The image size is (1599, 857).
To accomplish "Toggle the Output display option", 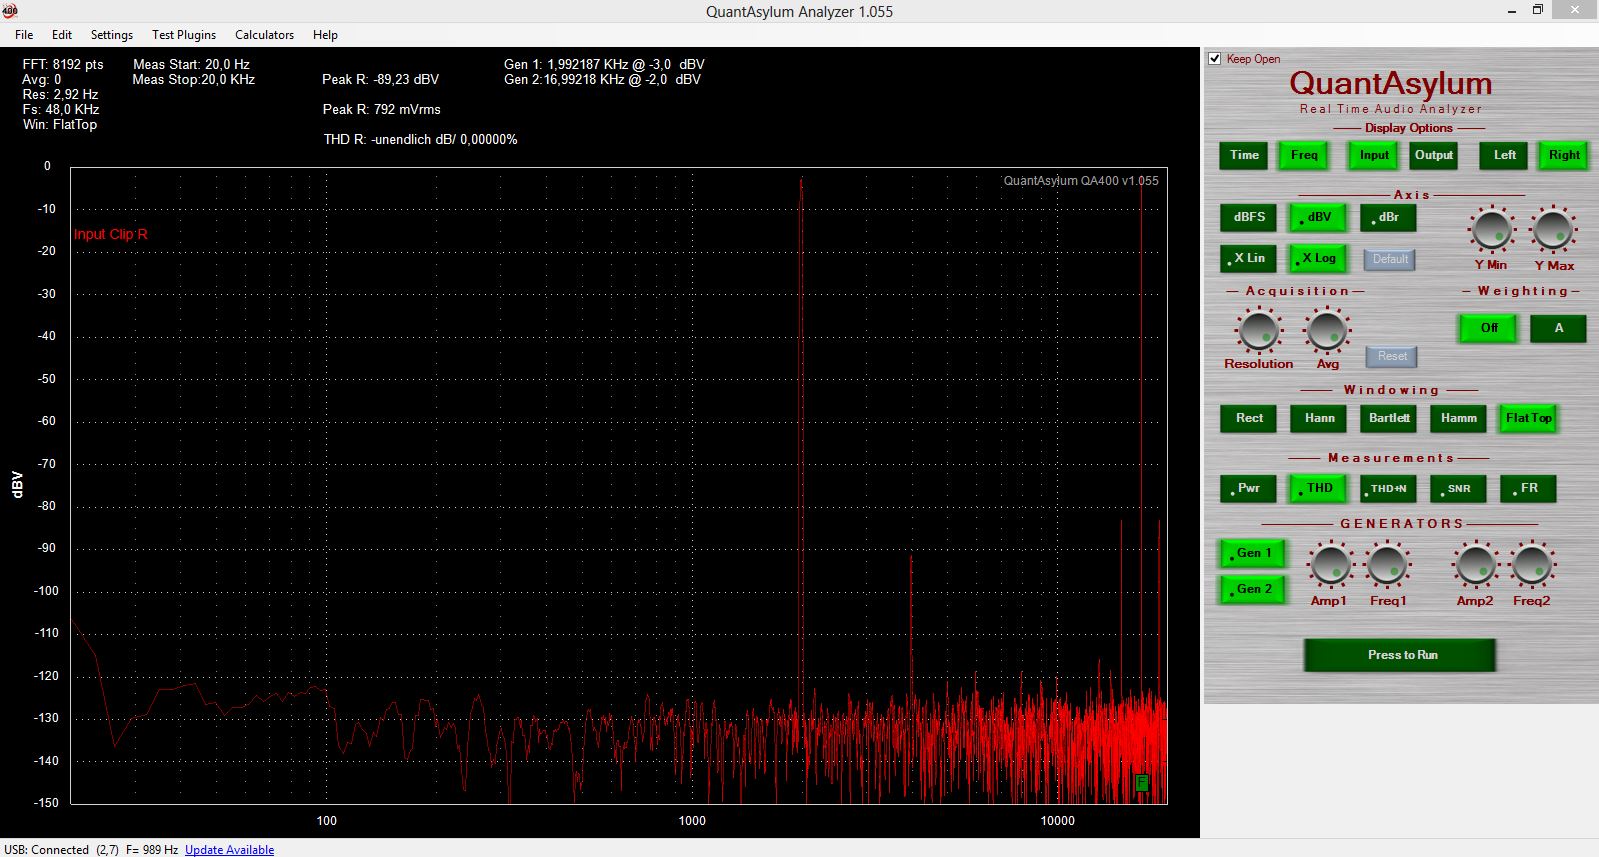I will (x=1434, y=155).
